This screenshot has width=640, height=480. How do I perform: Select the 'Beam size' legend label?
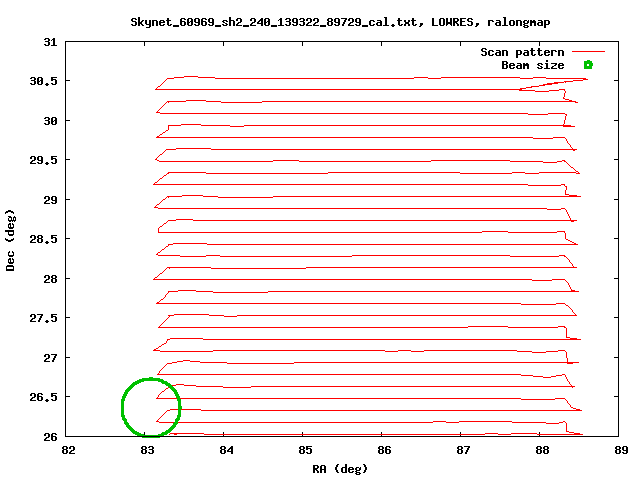click(532, 65)
